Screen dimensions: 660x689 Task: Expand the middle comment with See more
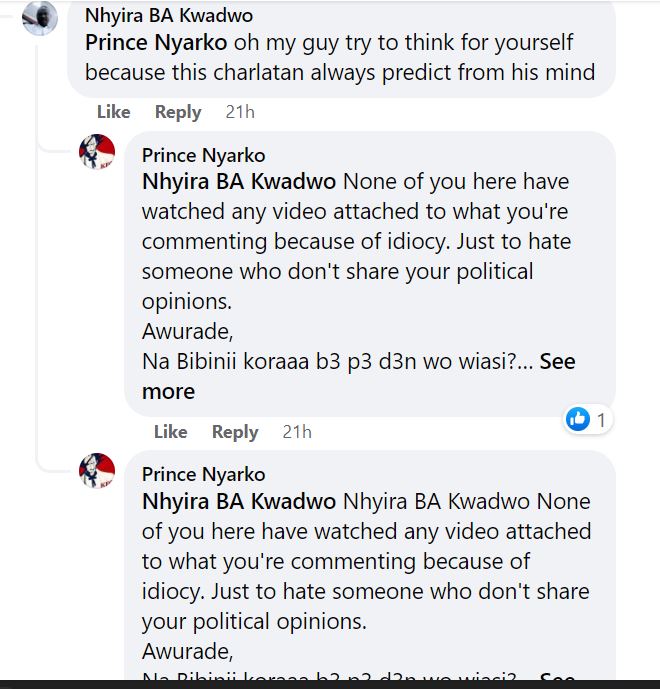(x=557, y=362)
